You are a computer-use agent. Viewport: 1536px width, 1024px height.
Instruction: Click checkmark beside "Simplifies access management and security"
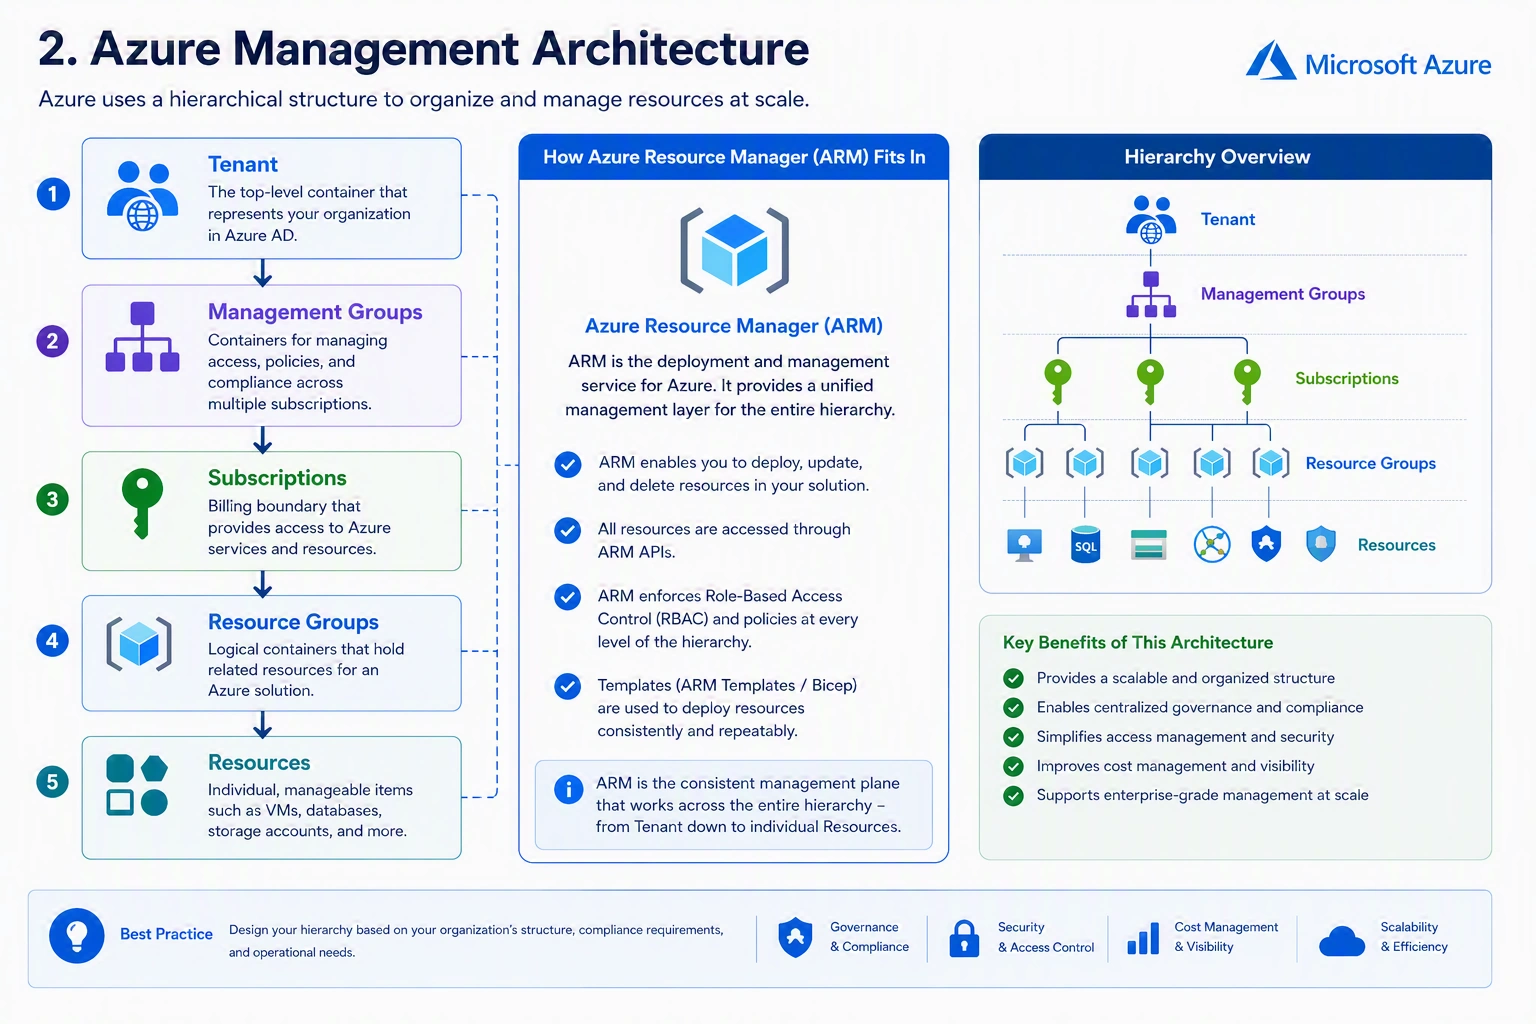[x=1013, y=737]
